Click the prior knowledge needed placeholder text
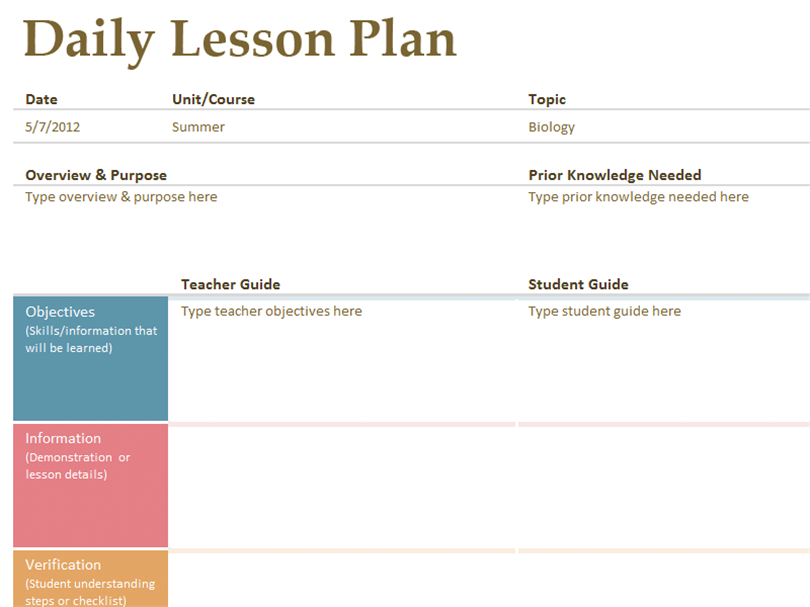The height and width of the screenshot is (607, 810). pos(638,197)
